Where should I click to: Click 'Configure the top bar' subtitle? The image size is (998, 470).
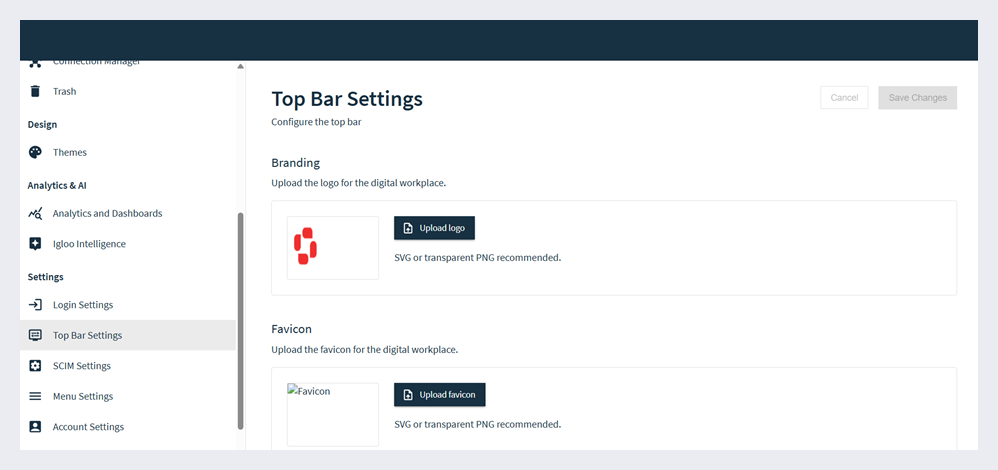(316, 122)
